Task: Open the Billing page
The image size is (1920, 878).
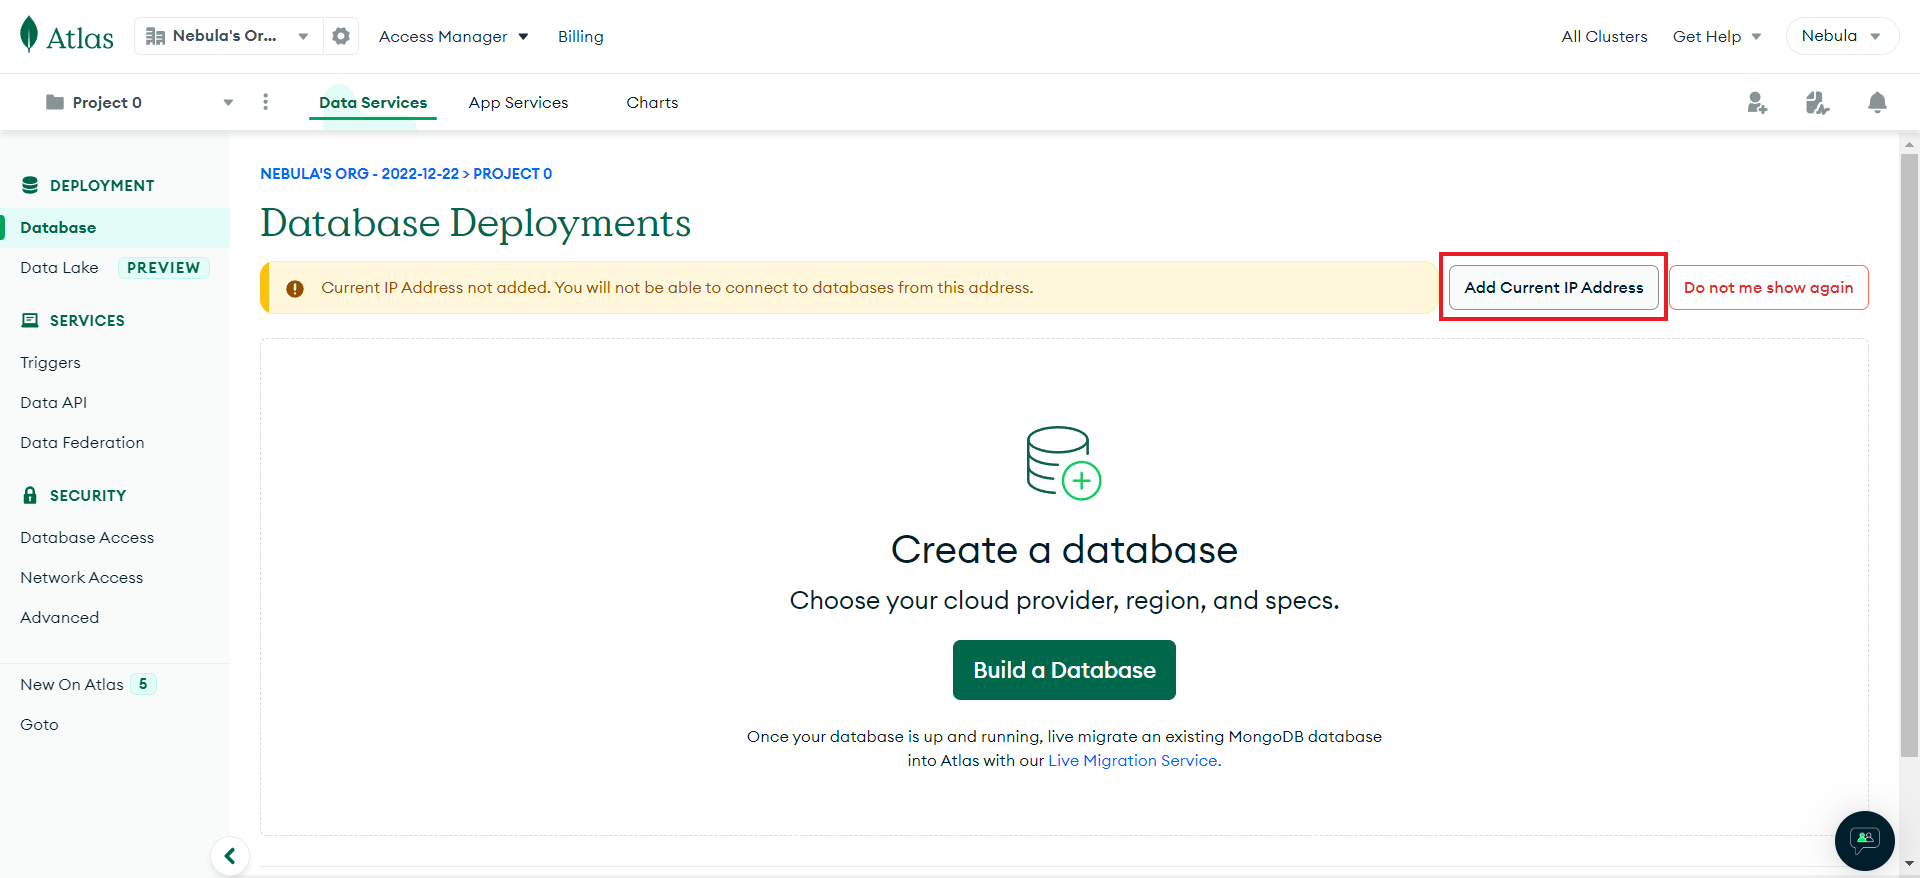Action: coord(581,36)
